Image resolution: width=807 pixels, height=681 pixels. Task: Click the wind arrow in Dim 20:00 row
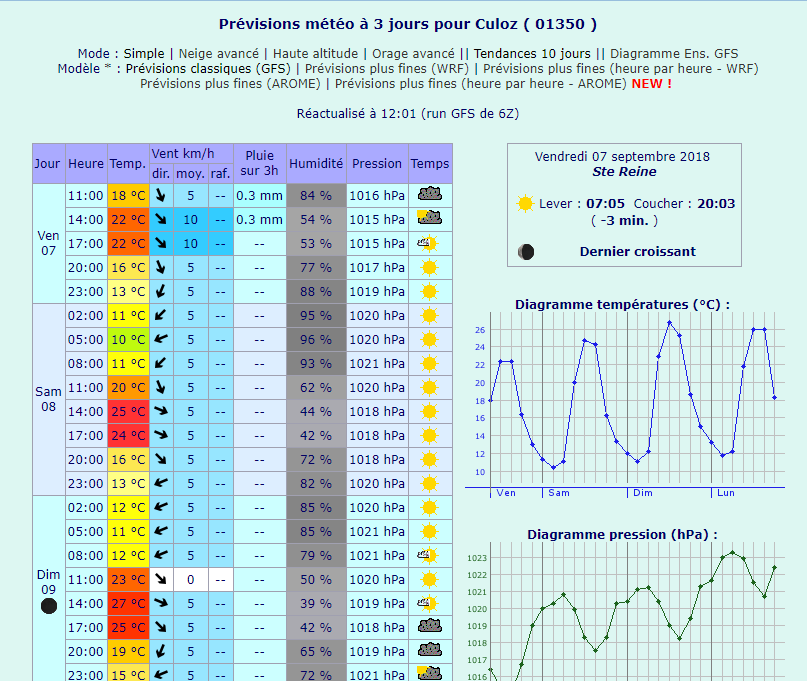click(161, 652)
